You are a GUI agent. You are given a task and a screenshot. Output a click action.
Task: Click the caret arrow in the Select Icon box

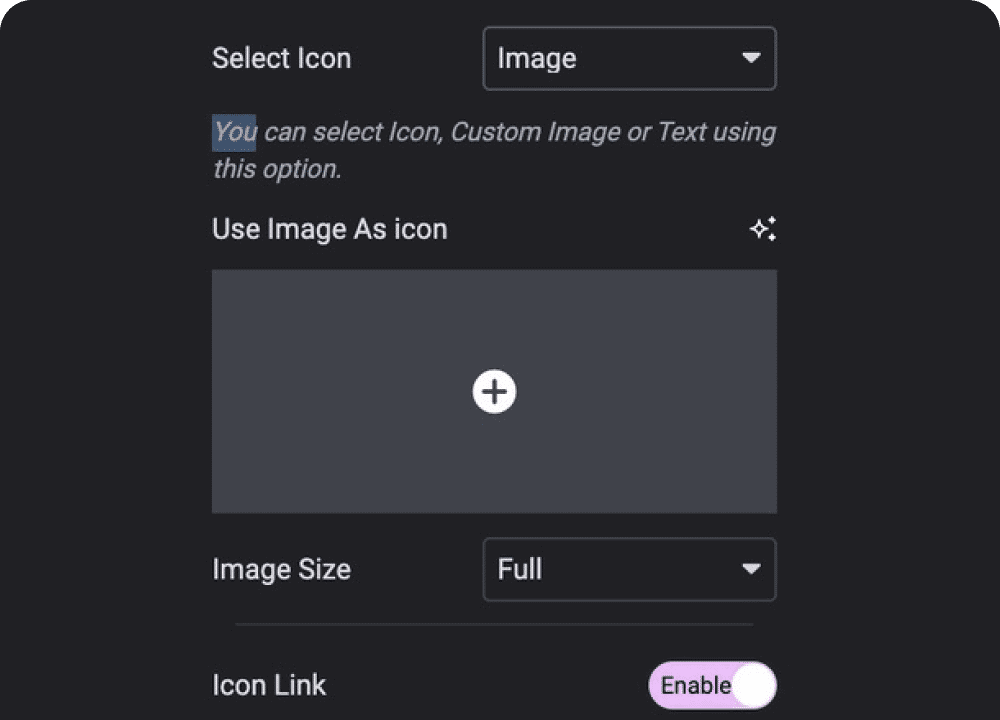pos(751,58)
